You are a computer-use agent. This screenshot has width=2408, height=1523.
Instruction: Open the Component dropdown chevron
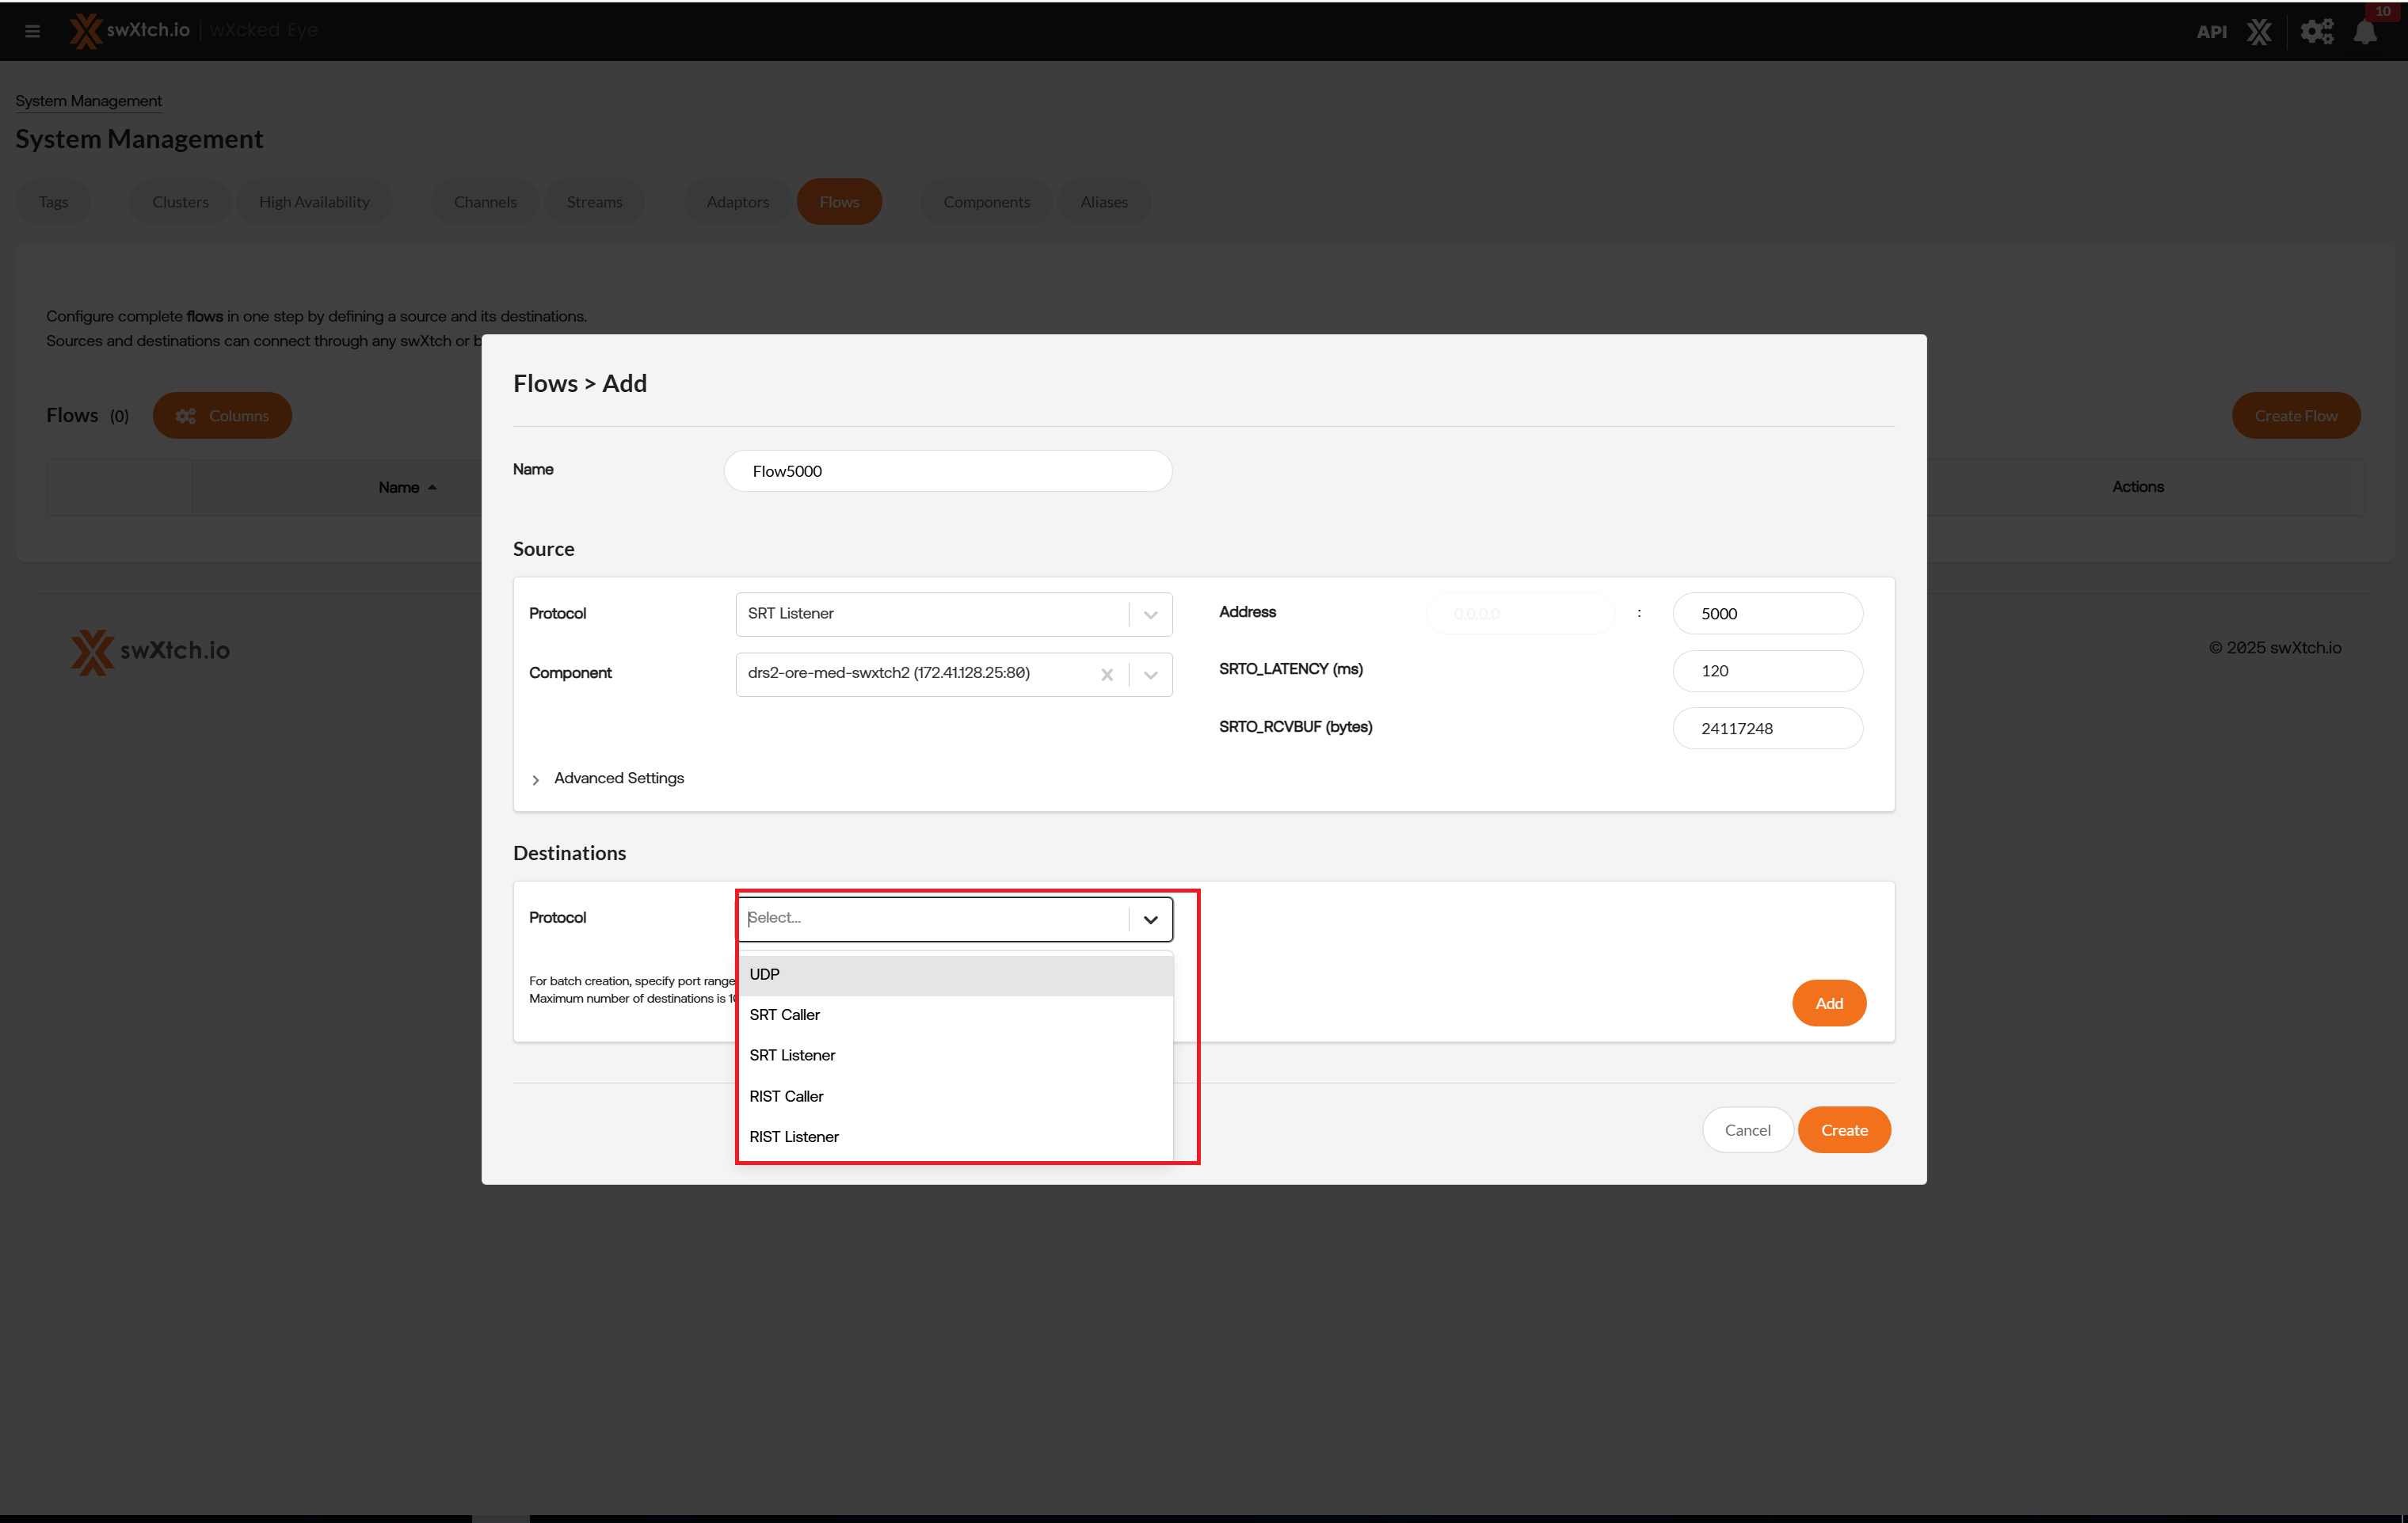point(1151,675)
